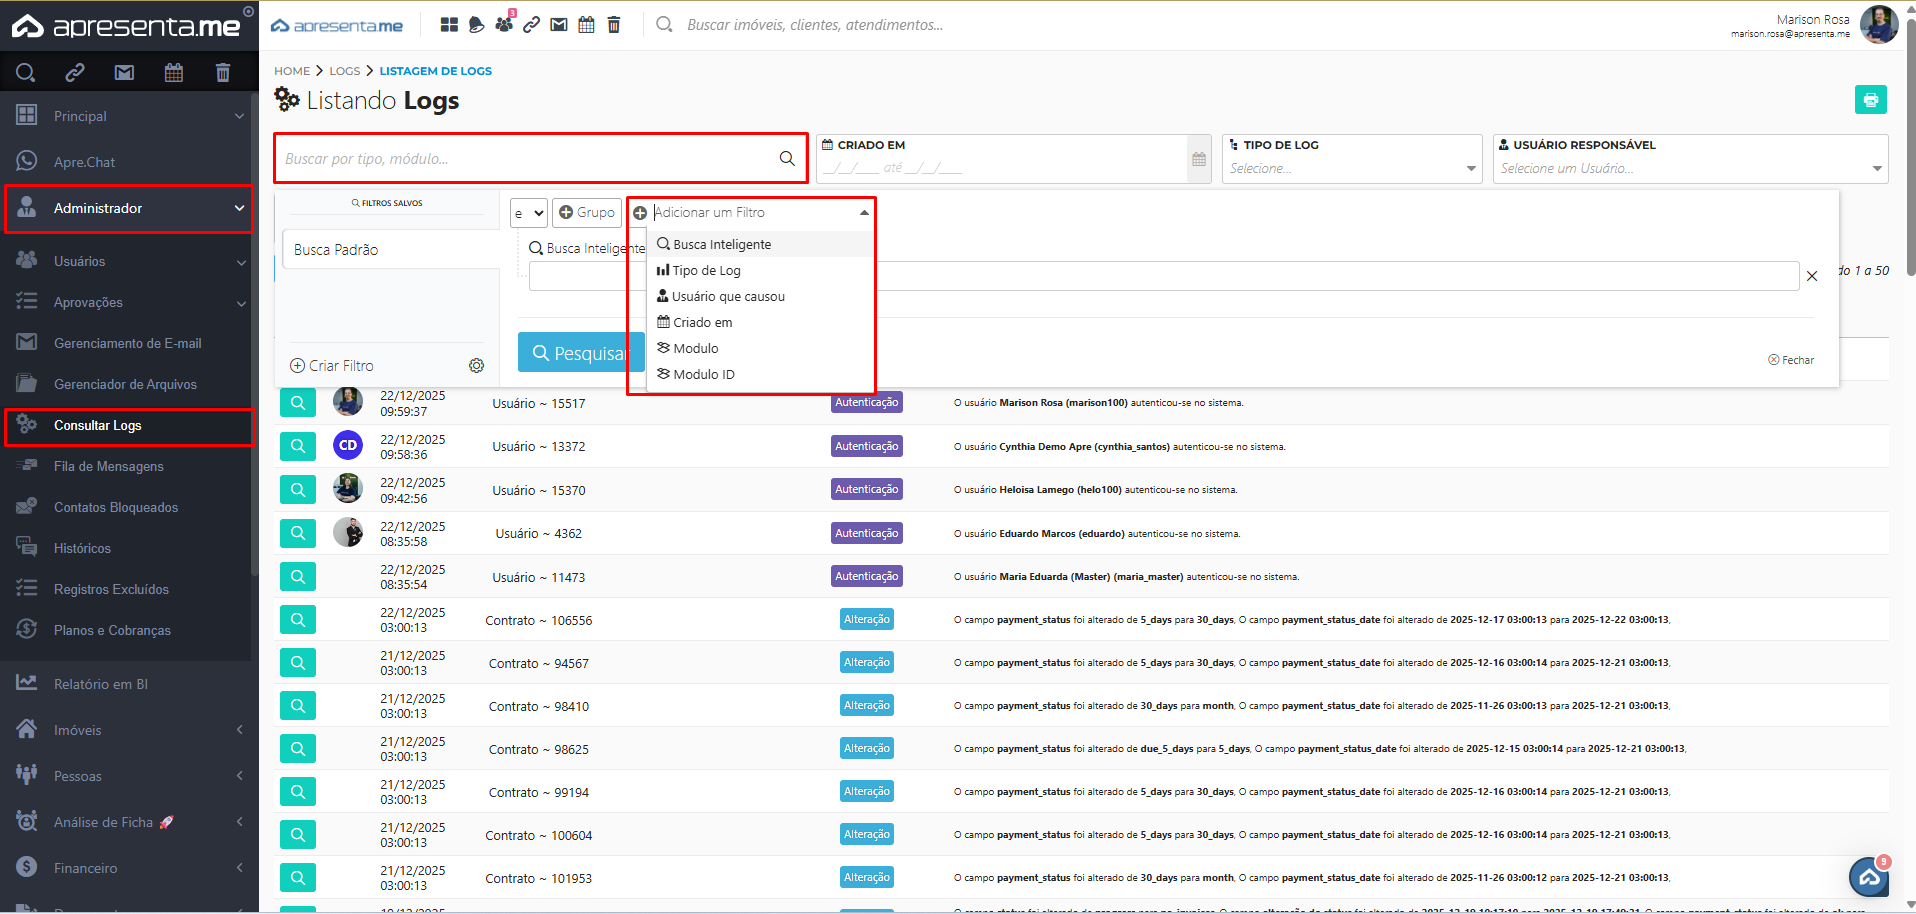Open the support chat bubble icon
Screen dimensions: 1916x914
(x=1868, y=878)
